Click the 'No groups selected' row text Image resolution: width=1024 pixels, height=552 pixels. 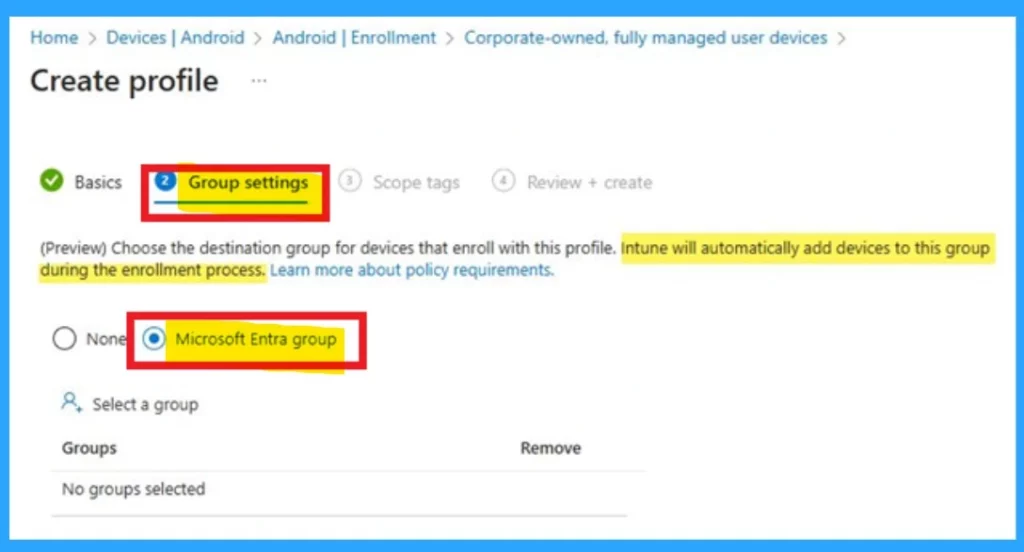click(x=133, y=489)
